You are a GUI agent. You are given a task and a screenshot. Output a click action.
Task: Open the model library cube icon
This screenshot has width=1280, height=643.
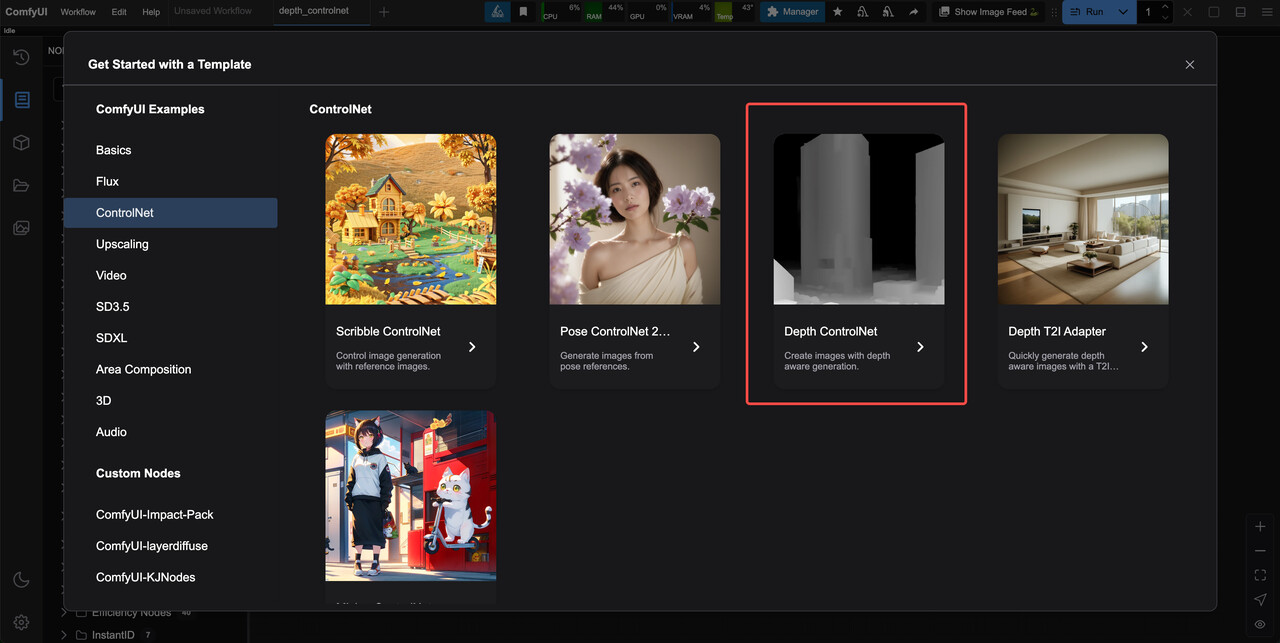pos(22,143)
